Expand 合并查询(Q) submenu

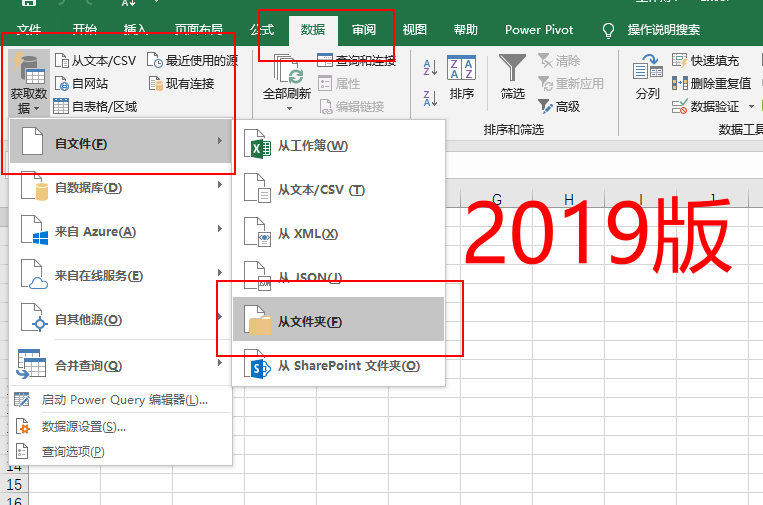tap(121, 365)
